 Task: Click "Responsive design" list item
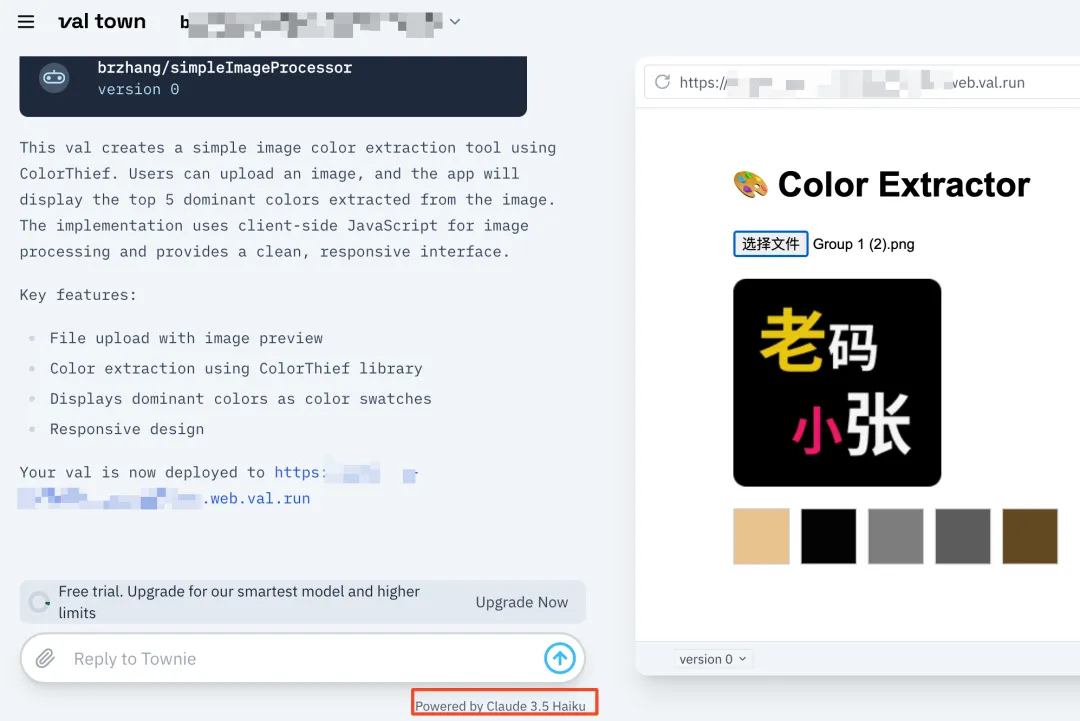[127, 429]
